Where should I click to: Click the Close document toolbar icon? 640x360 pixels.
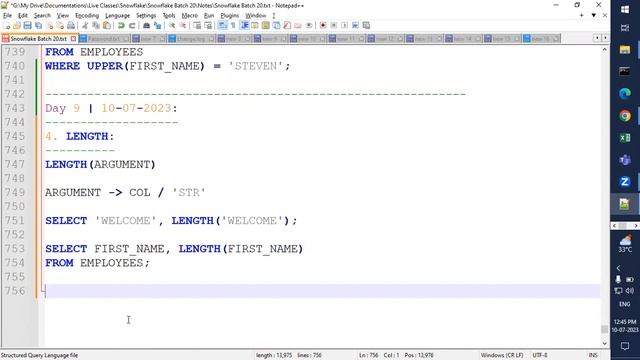click(x=50, y=25)
